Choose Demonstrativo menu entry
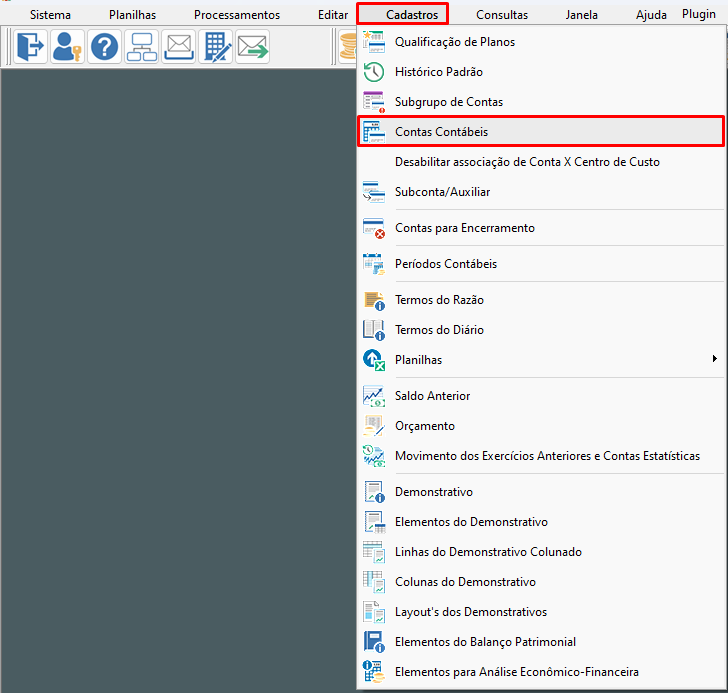 tap(541, 492)
